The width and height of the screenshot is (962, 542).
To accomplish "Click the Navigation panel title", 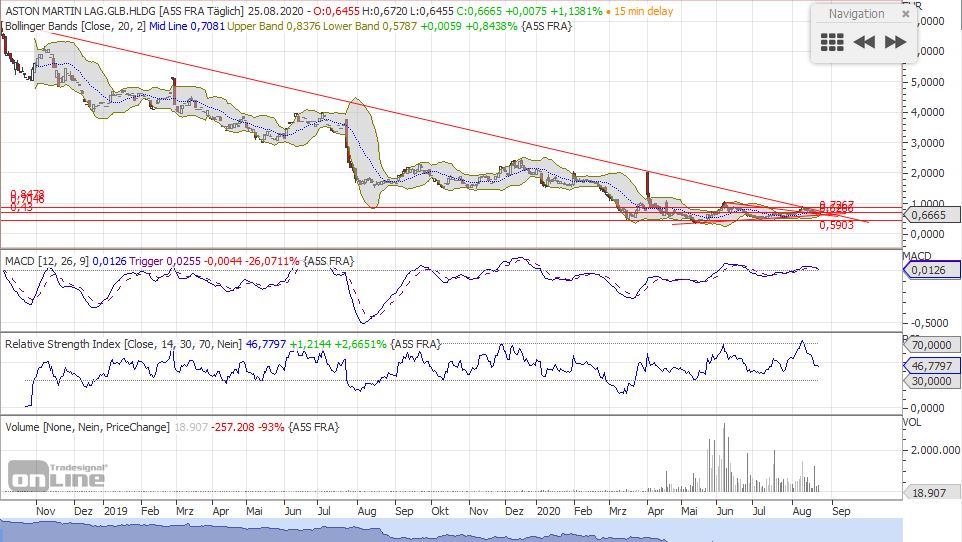I will 856,14.
